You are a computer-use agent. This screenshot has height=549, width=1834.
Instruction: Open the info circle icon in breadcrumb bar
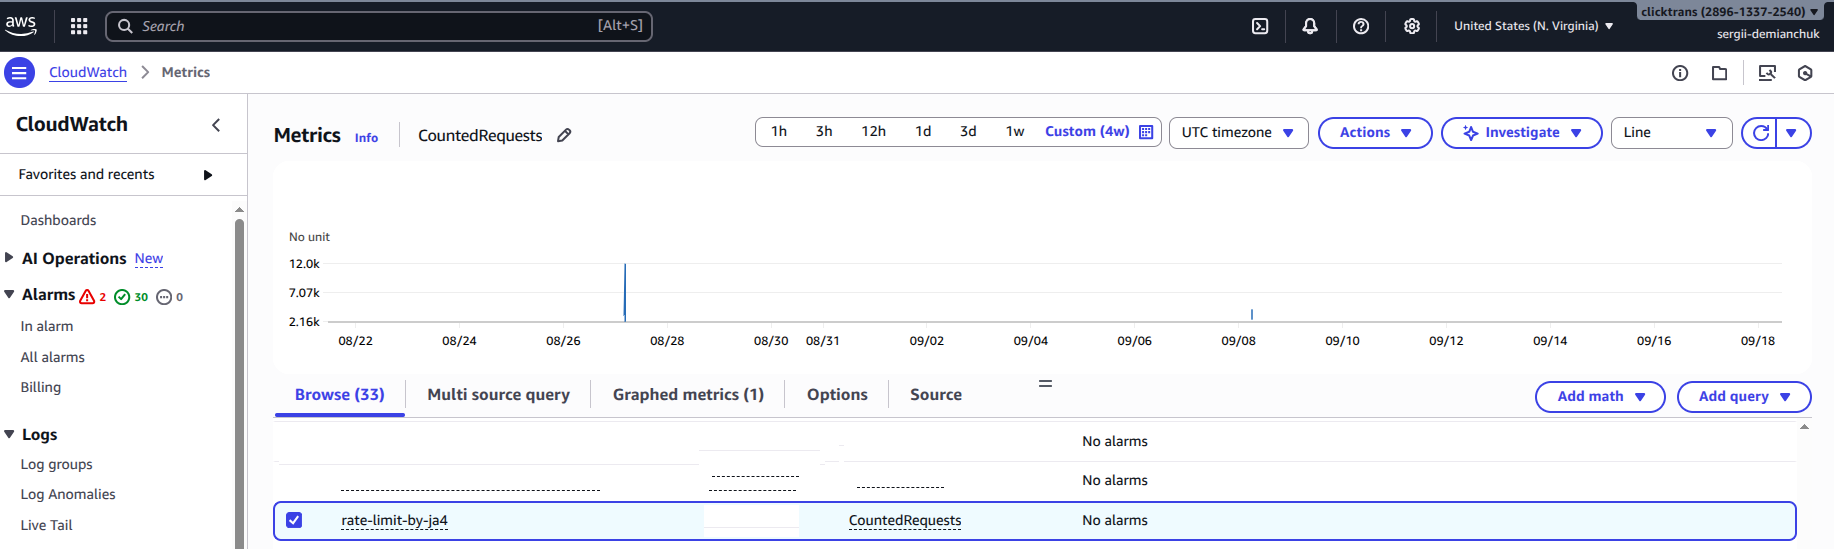point(1680,73)
